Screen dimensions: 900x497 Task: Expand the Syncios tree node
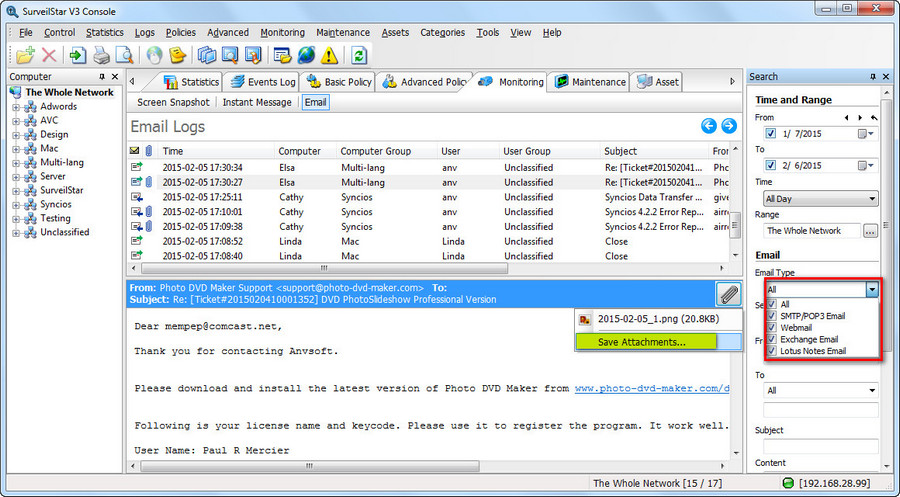click(16, 205)
